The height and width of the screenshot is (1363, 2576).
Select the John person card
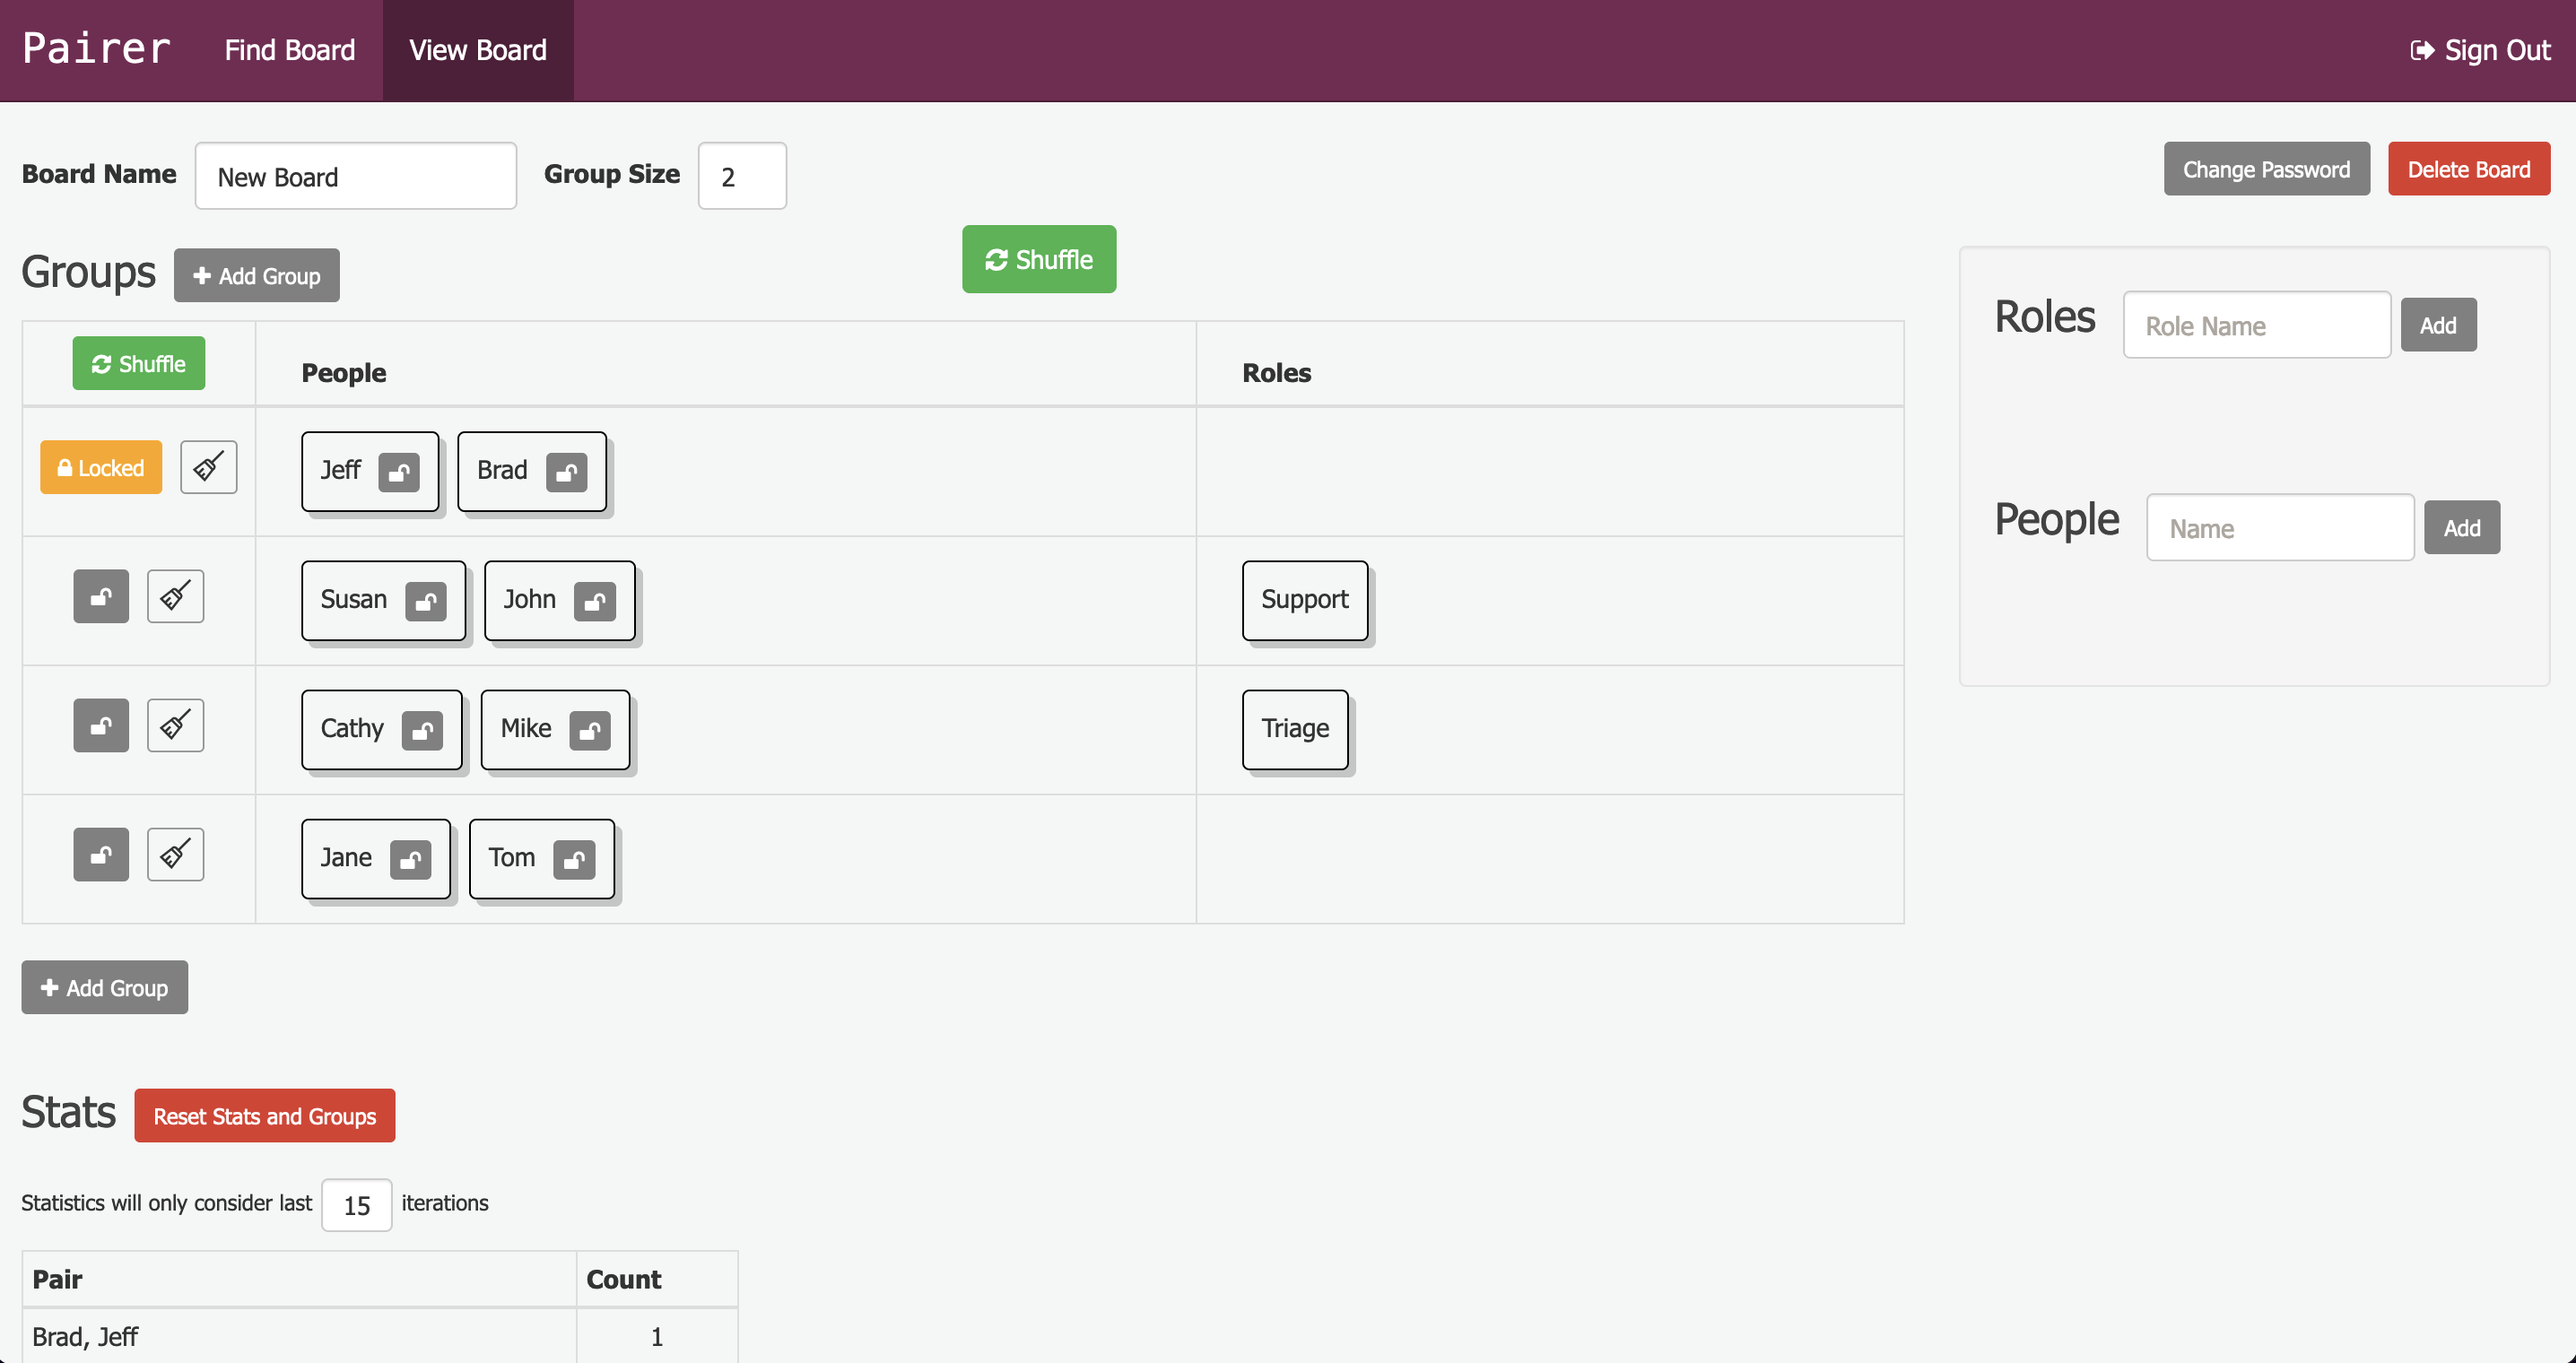click(x=560, y=600)
